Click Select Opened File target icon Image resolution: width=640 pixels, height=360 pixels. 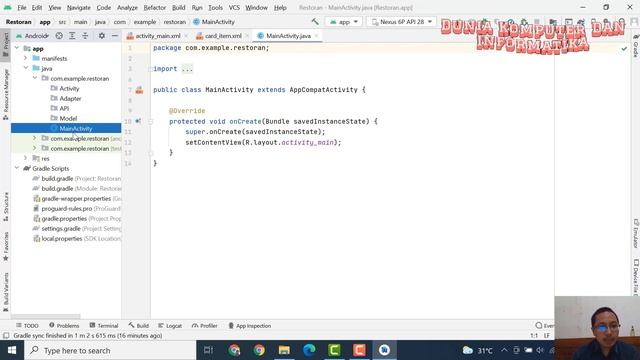(x=59, y=36)
